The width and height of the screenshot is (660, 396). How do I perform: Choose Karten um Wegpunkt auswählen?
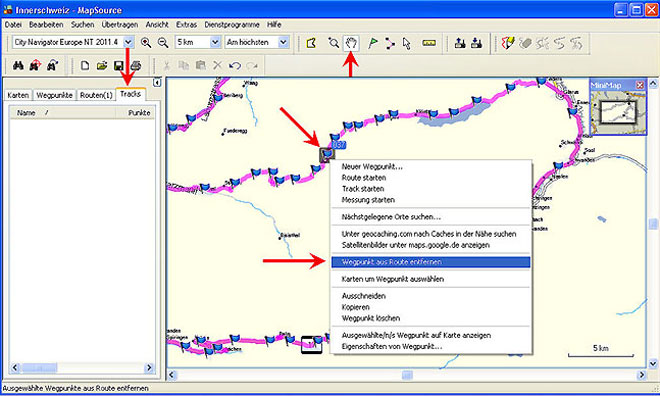click(431, 279)
